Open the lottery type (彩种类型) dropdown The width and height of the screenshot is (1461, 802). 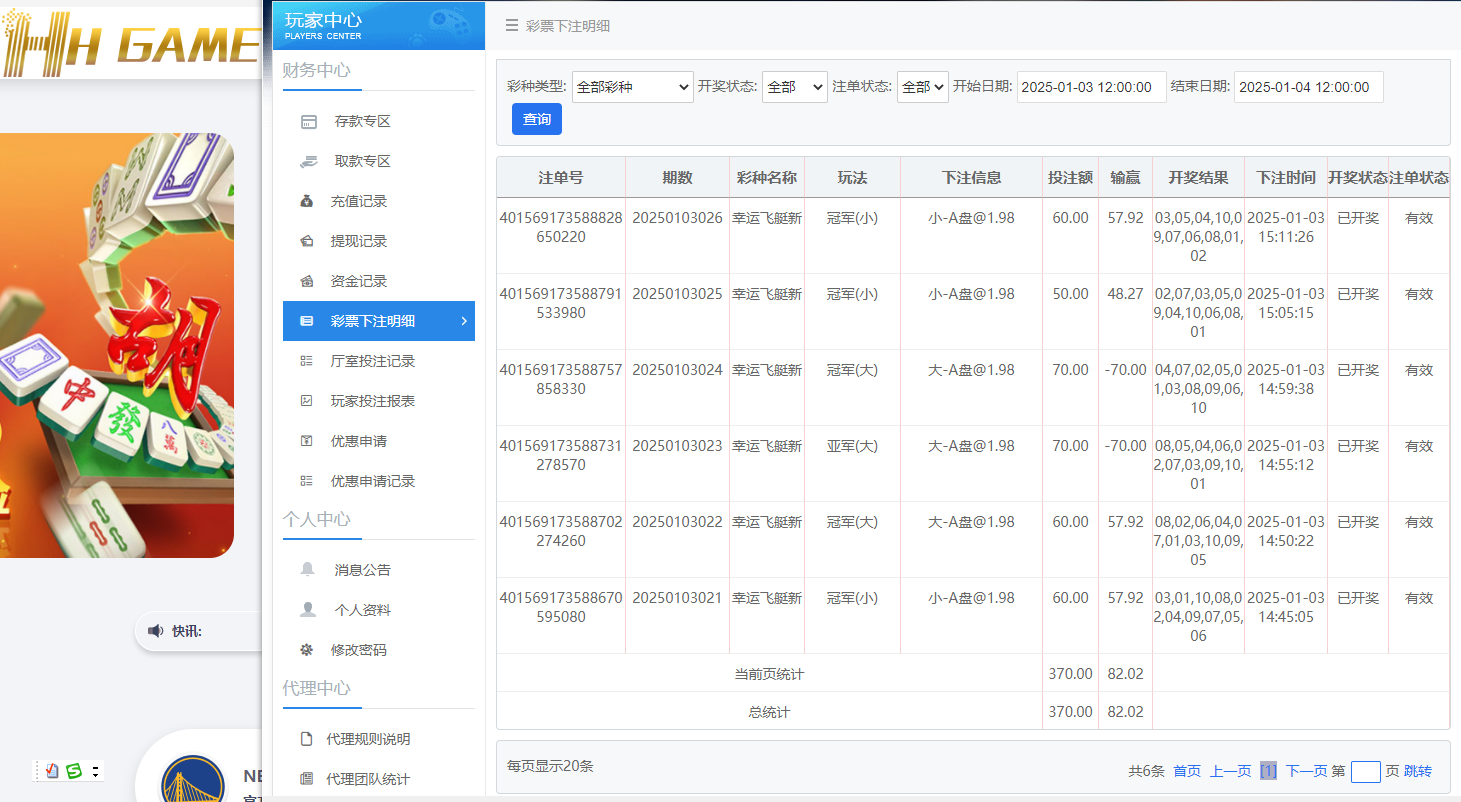tap(632, 87)
